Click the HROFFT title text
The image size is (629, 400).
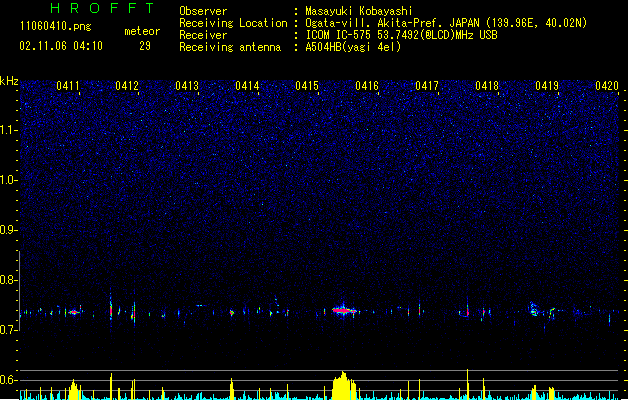pos(102,8)
